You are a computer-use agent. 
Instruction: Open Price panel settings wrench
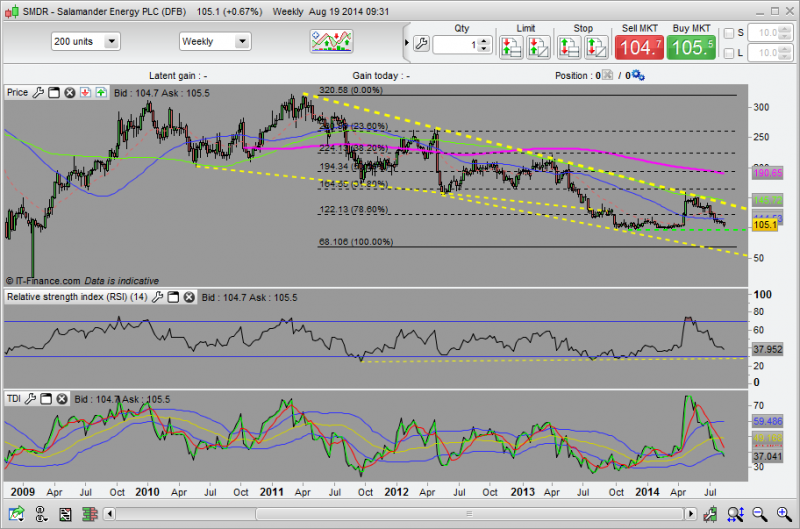click(38, 93)
